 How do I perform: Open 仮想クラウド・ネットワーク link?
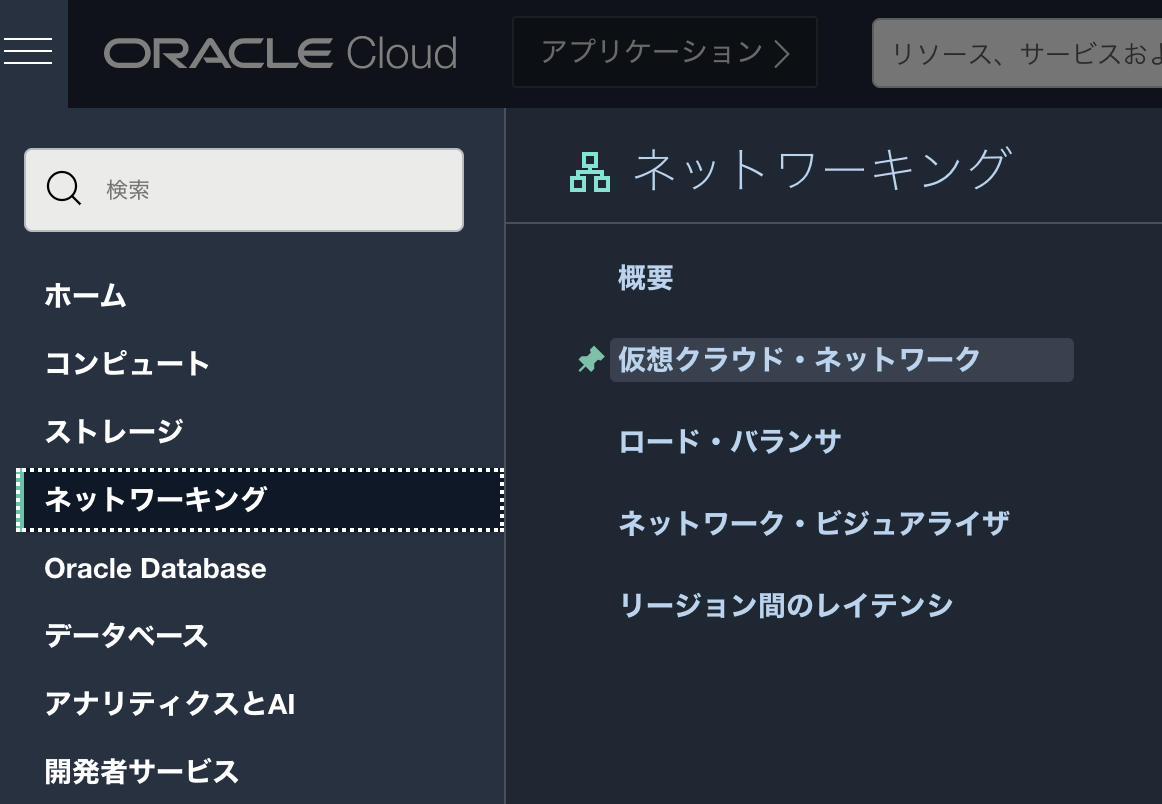pyautogui.click(x=799, y=360)
